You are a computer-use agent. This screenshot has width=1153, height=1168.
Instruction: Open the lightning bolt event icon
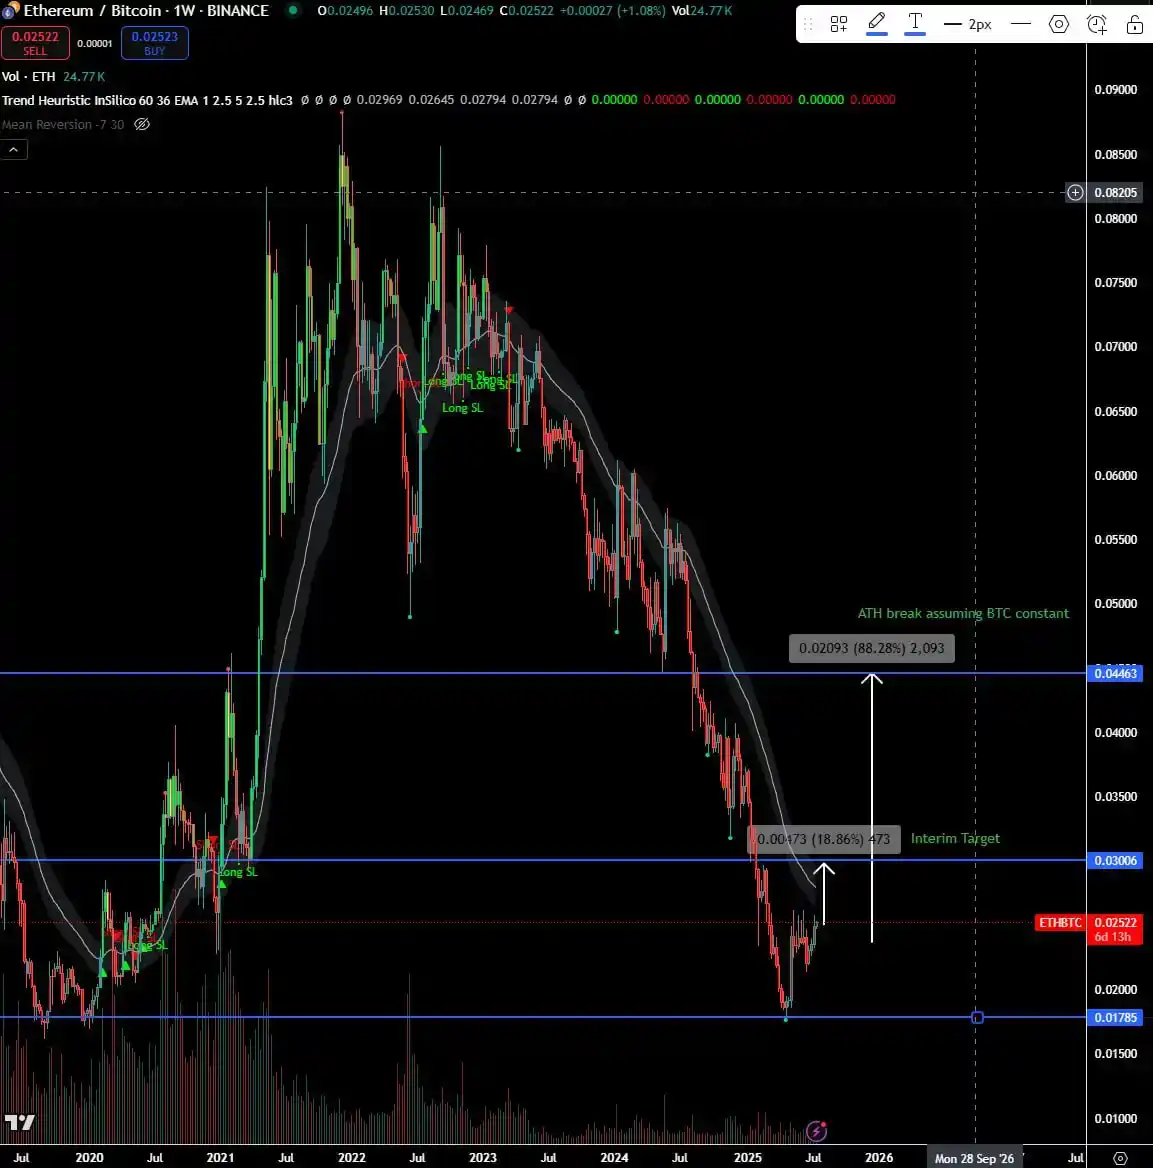point(817,1131)
